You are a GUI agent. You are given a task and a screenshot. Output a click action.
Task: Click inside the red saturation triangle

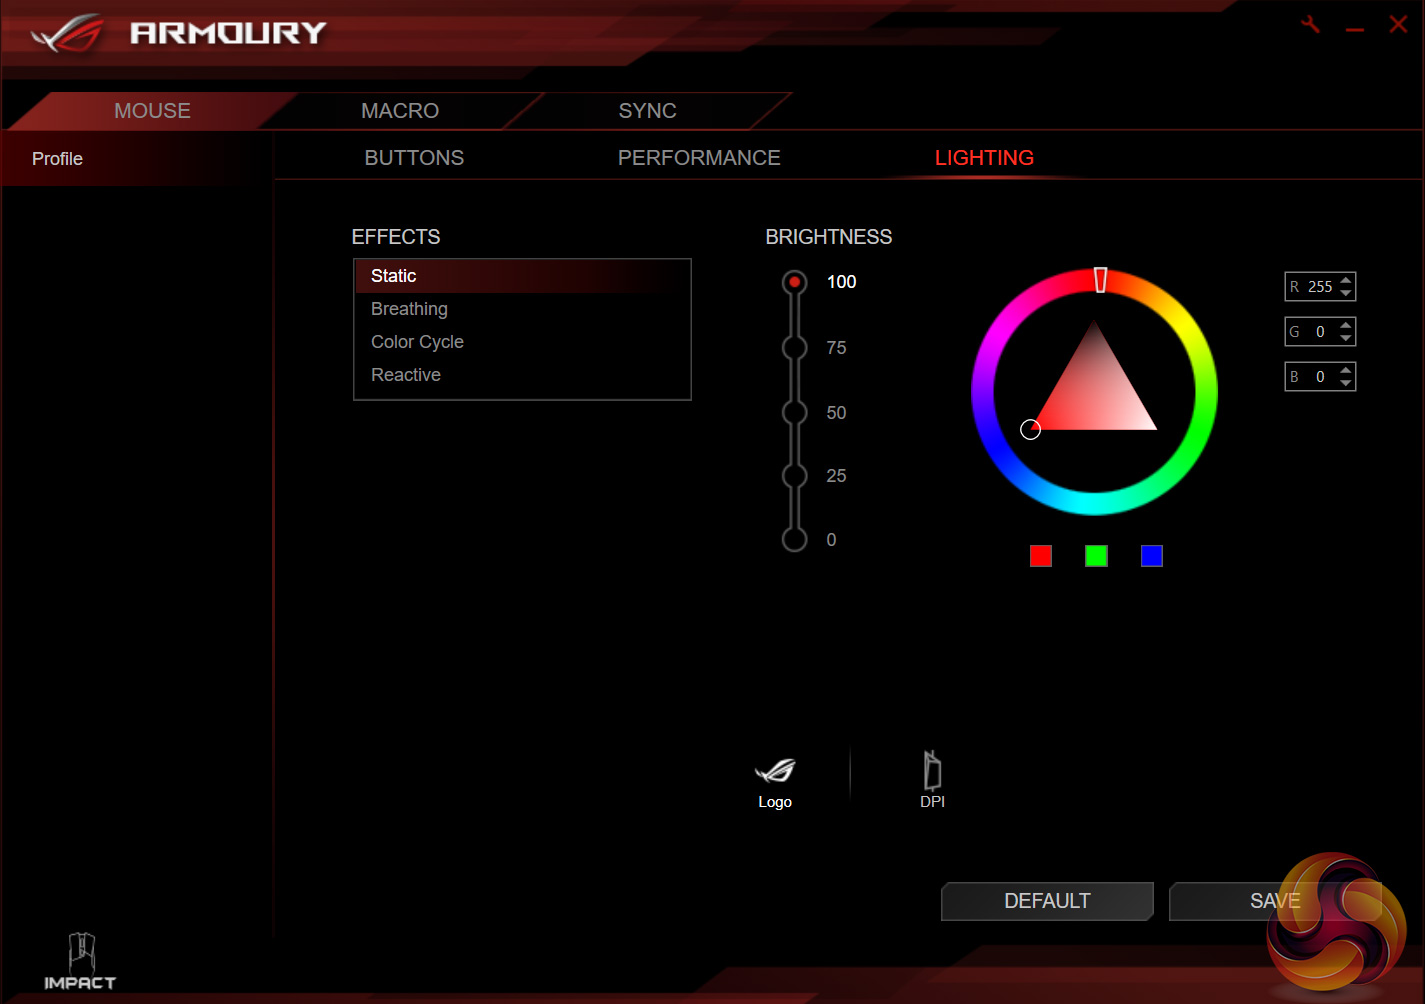point(1095,393)
